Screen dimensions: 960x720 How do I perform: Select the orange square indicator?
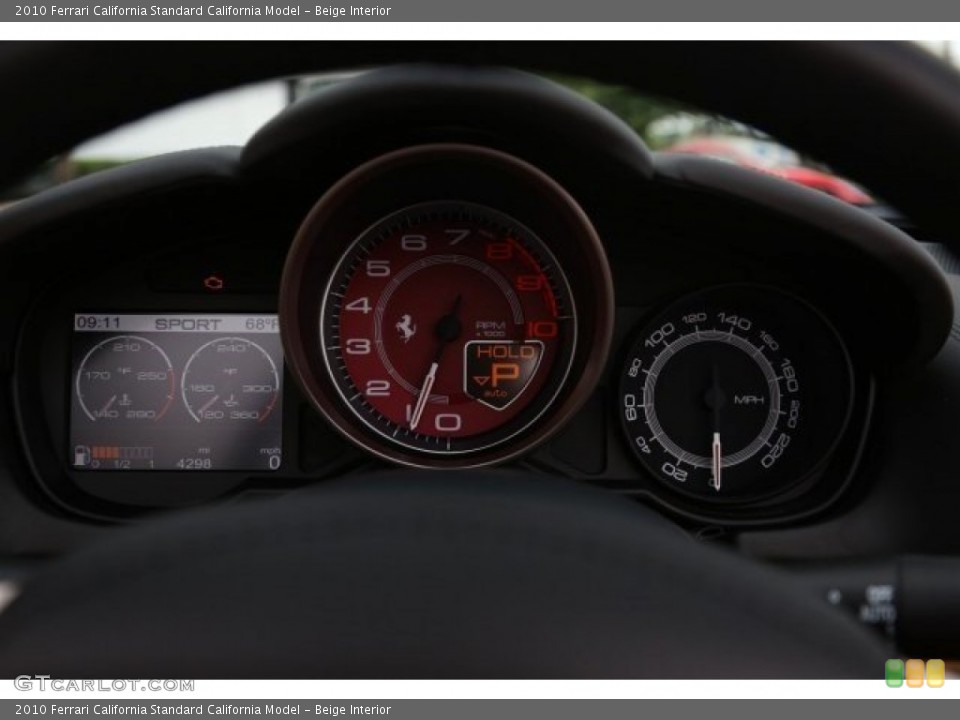coord(915,673)
